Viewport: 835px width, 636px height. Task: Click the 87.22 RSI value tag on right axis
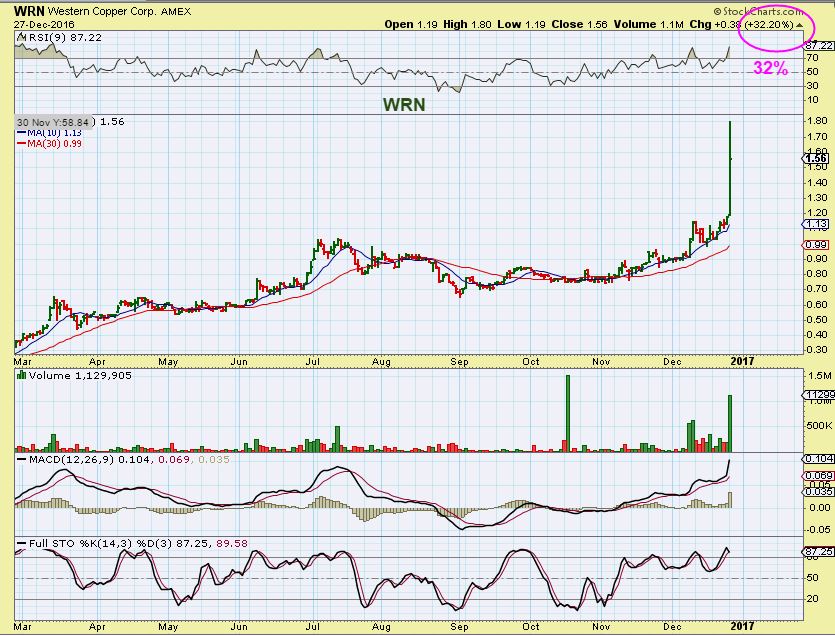click(x=820, y=46)
